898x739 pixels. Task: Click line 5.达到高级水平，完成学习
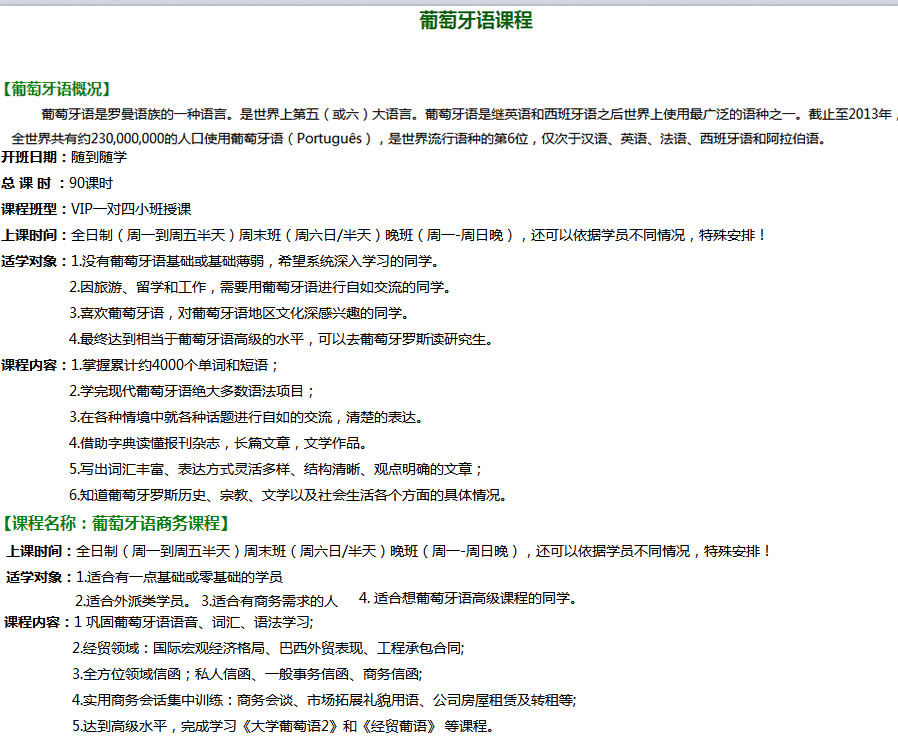coord(283,726)
